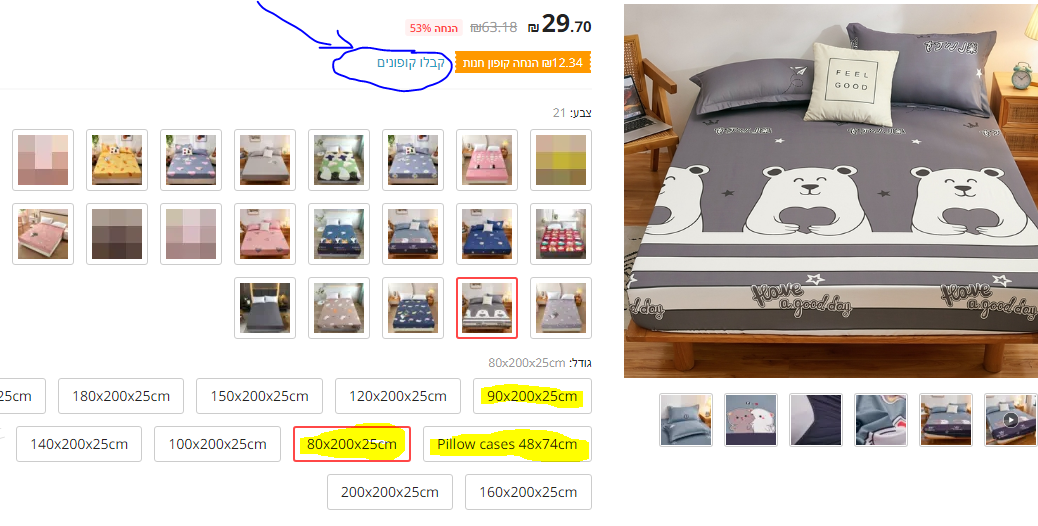Play the product video thumbnail
This screenshot has width=1038, height=526.
click(1010, 419)
